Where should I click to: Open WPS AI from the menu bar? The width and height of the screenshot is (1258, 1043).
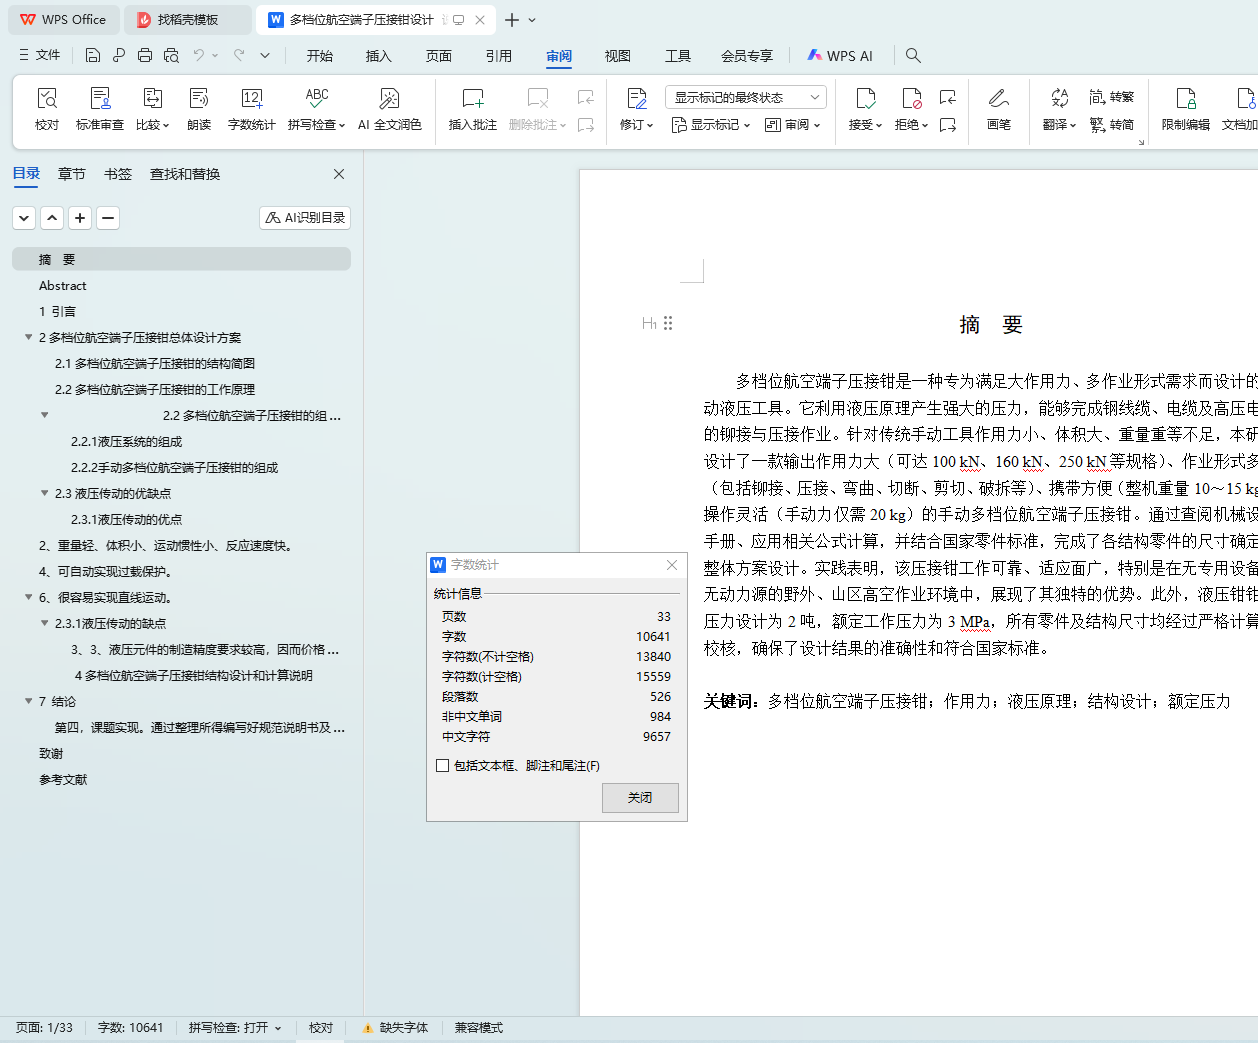point(840,56)
